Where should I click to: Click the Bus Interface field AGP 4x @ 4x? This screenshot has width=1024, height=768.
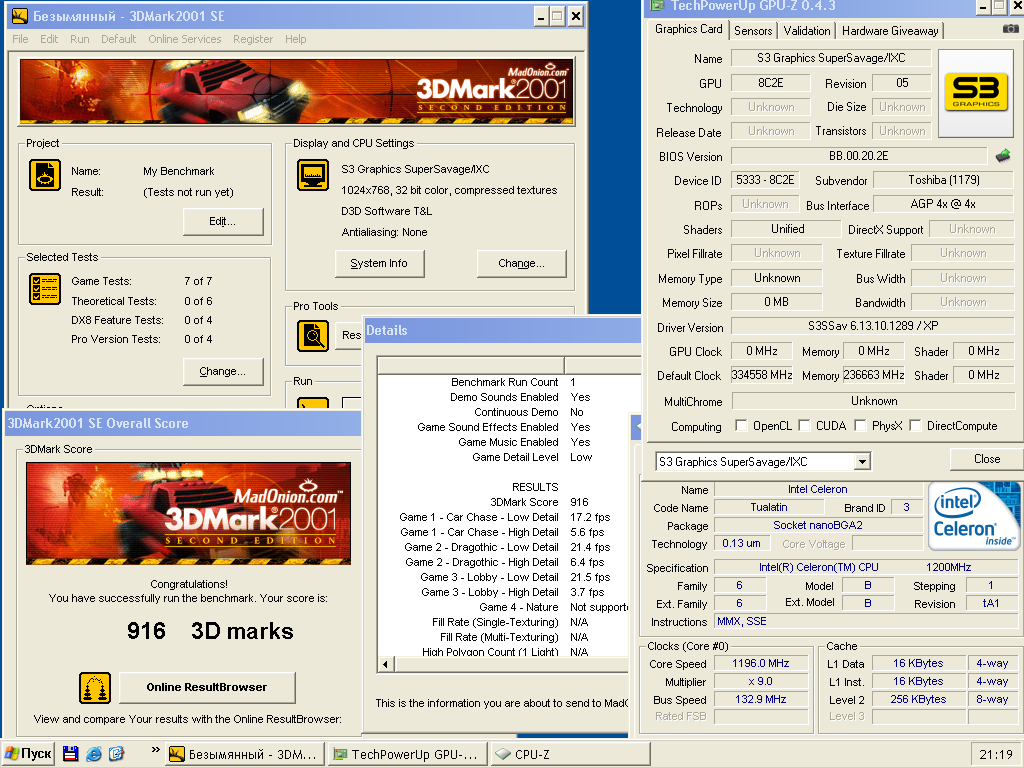point(943,204)
